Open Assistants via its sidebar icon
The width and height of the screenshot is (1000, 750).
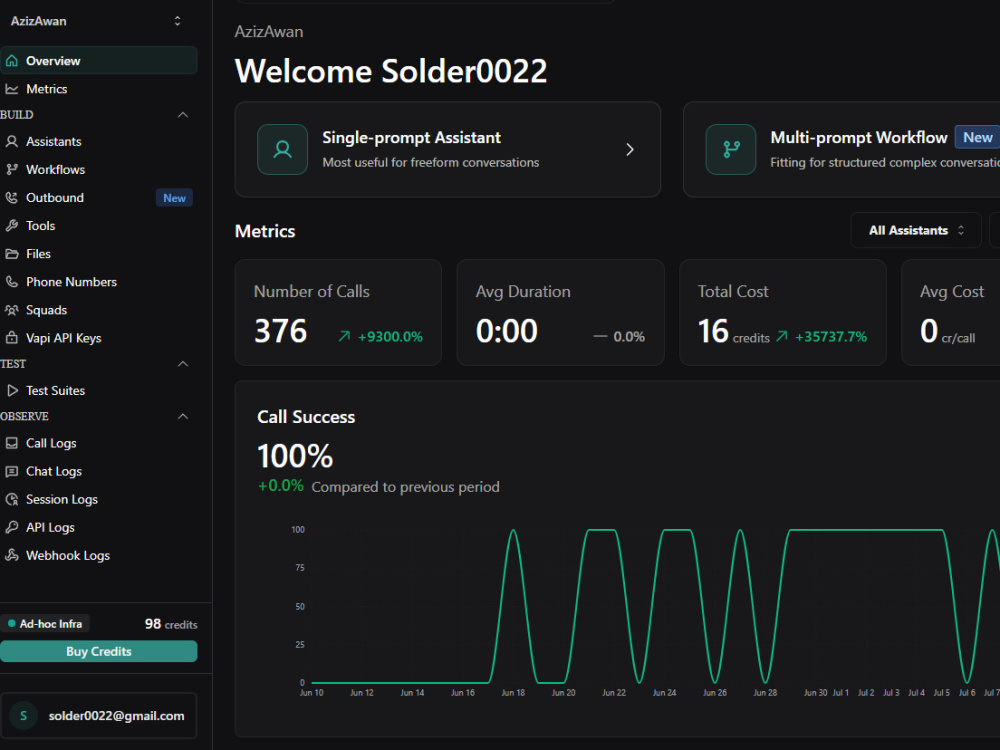(x=11, y=142)
